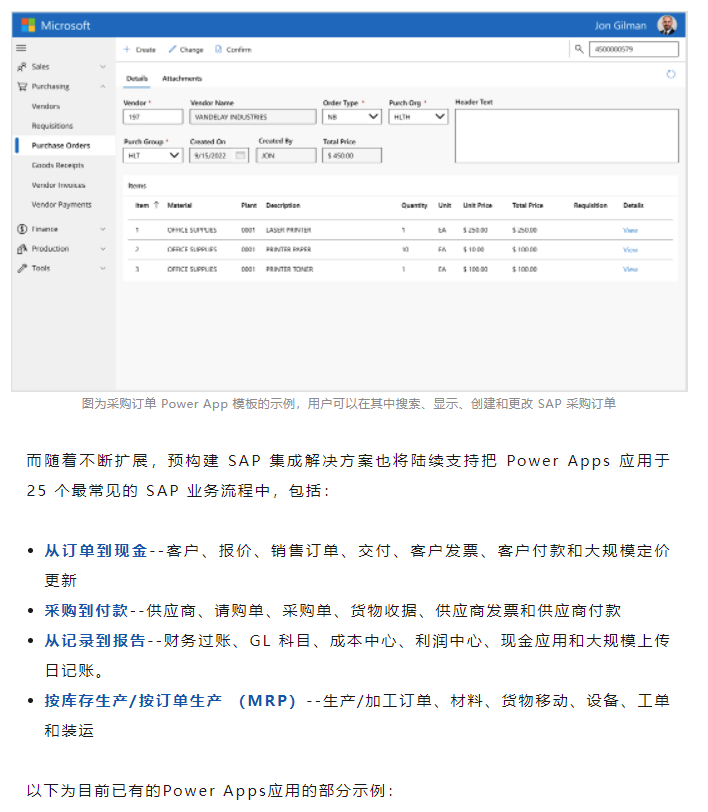Image resolution: width=708 pixels, height=812 pixels.
Task: View details for PRINTER TONER row
Action: pyautogui.click(x=630, y=269)
